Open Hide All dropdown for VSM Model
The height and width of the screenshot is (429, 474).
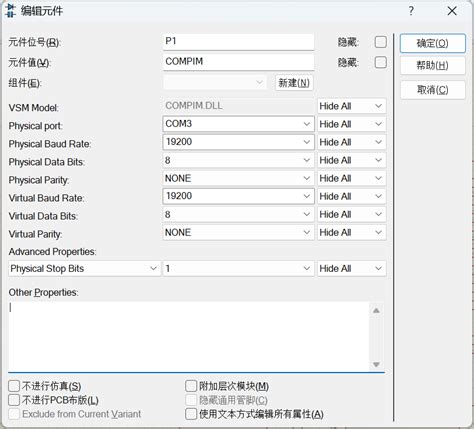click(x=352, y=106)
